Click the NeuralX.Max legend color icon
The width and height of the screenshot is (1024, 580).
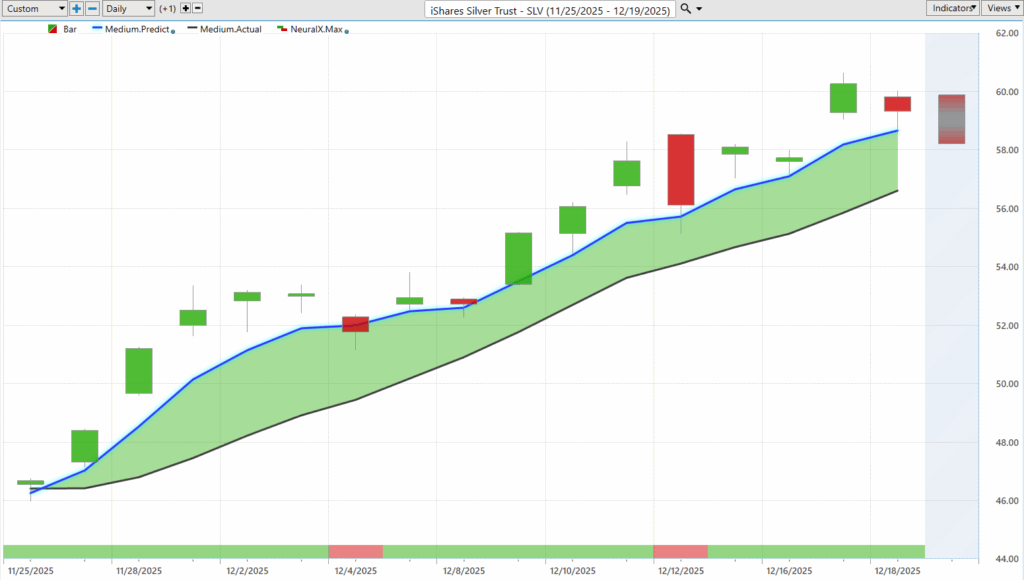click(x=282, y=29)
